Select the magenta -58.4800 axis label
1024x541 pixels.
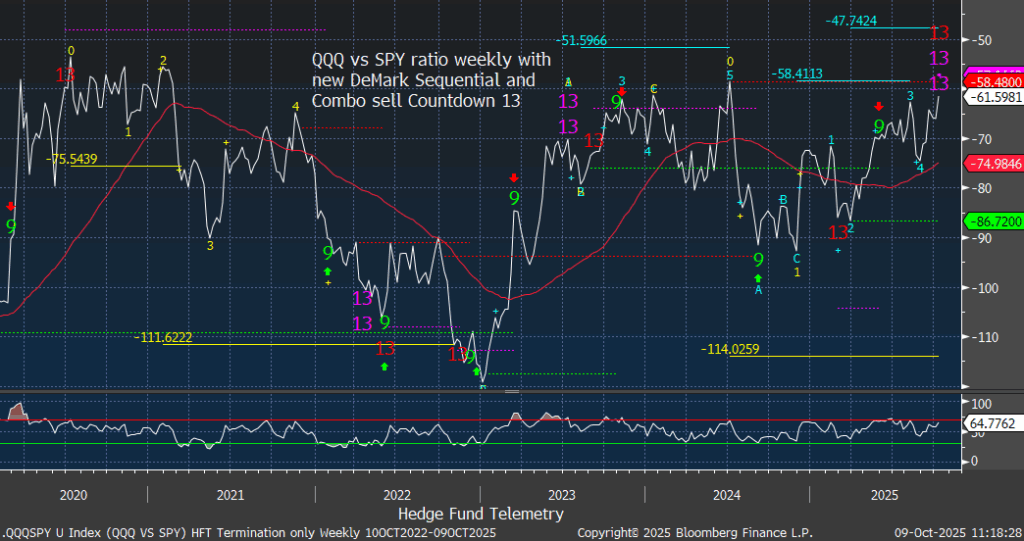991,80
